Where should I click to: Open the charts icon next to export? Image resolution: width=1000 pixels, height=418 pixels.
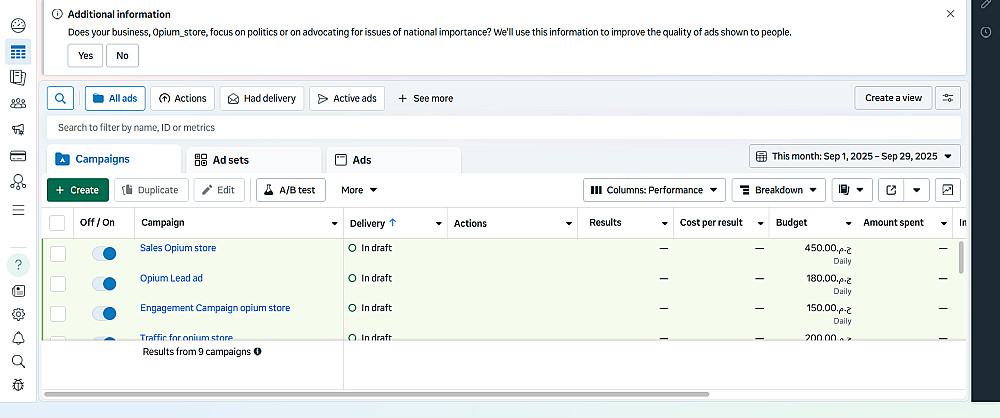click(x=948, y=189)
